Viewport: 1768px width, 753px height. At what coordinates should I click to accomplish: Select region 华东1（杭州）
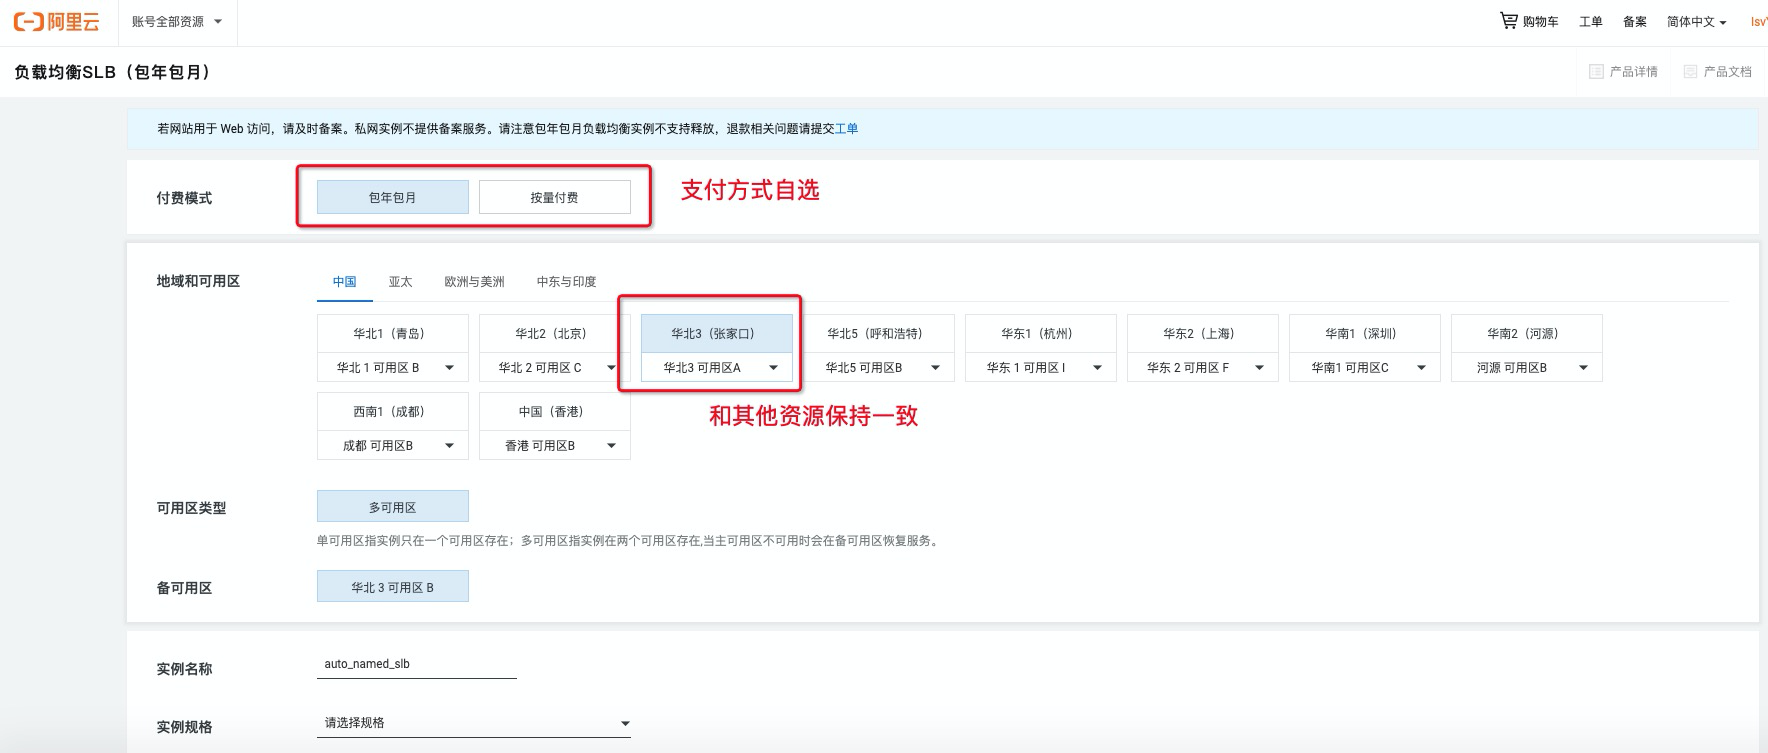[1041, 334]
